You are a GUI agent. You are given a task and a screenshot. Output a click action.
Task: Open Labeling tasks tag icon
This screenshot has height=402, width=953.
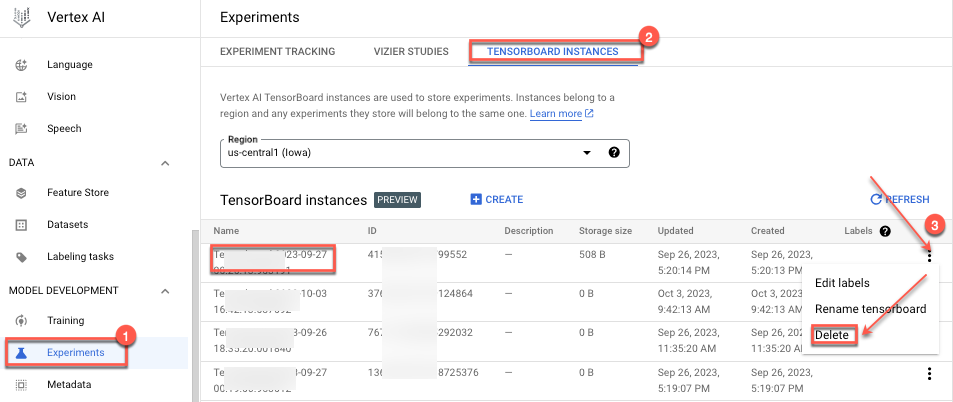coord(21,257)
